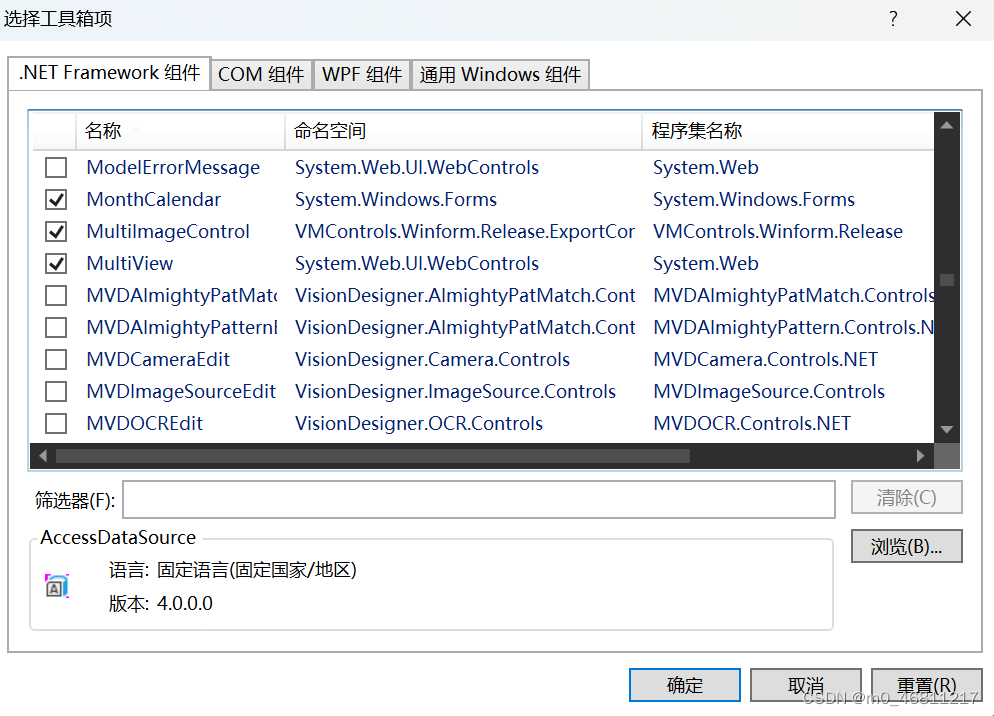Sort components by the 名称 column header
The width and height of the screenshot is (994, 716).
click(180, 129)
